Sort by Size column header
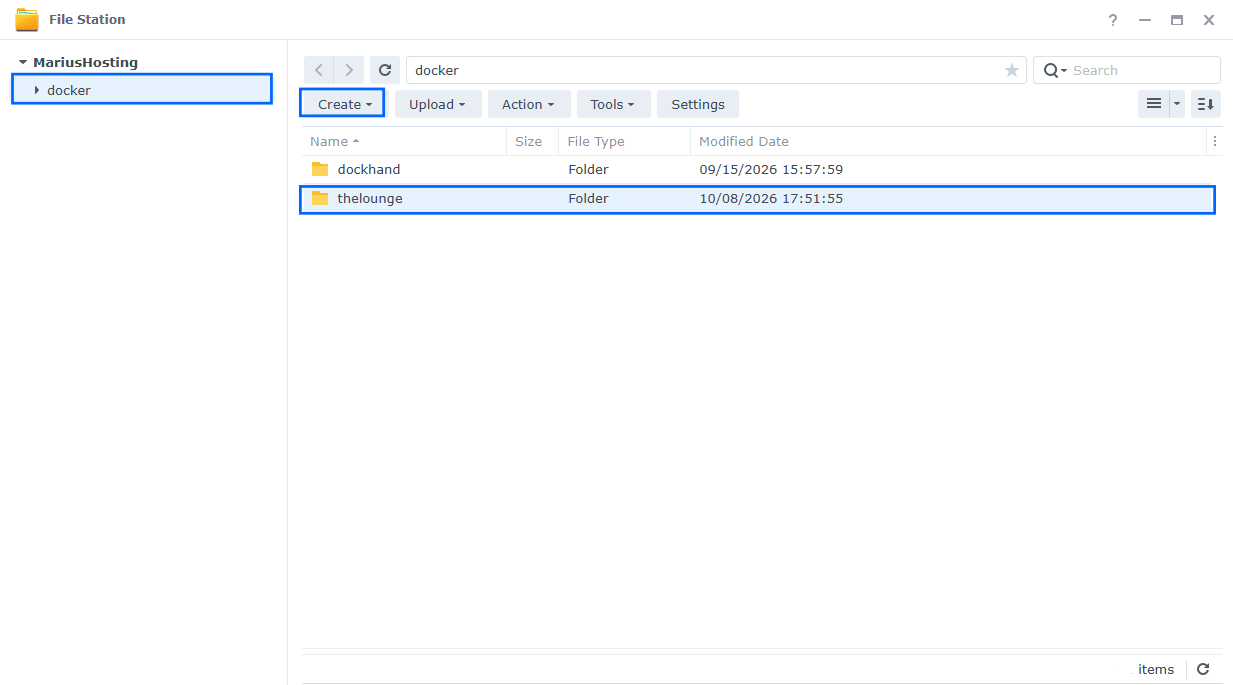This screenshot has height=685, width=1233. (x=532, y=141)
